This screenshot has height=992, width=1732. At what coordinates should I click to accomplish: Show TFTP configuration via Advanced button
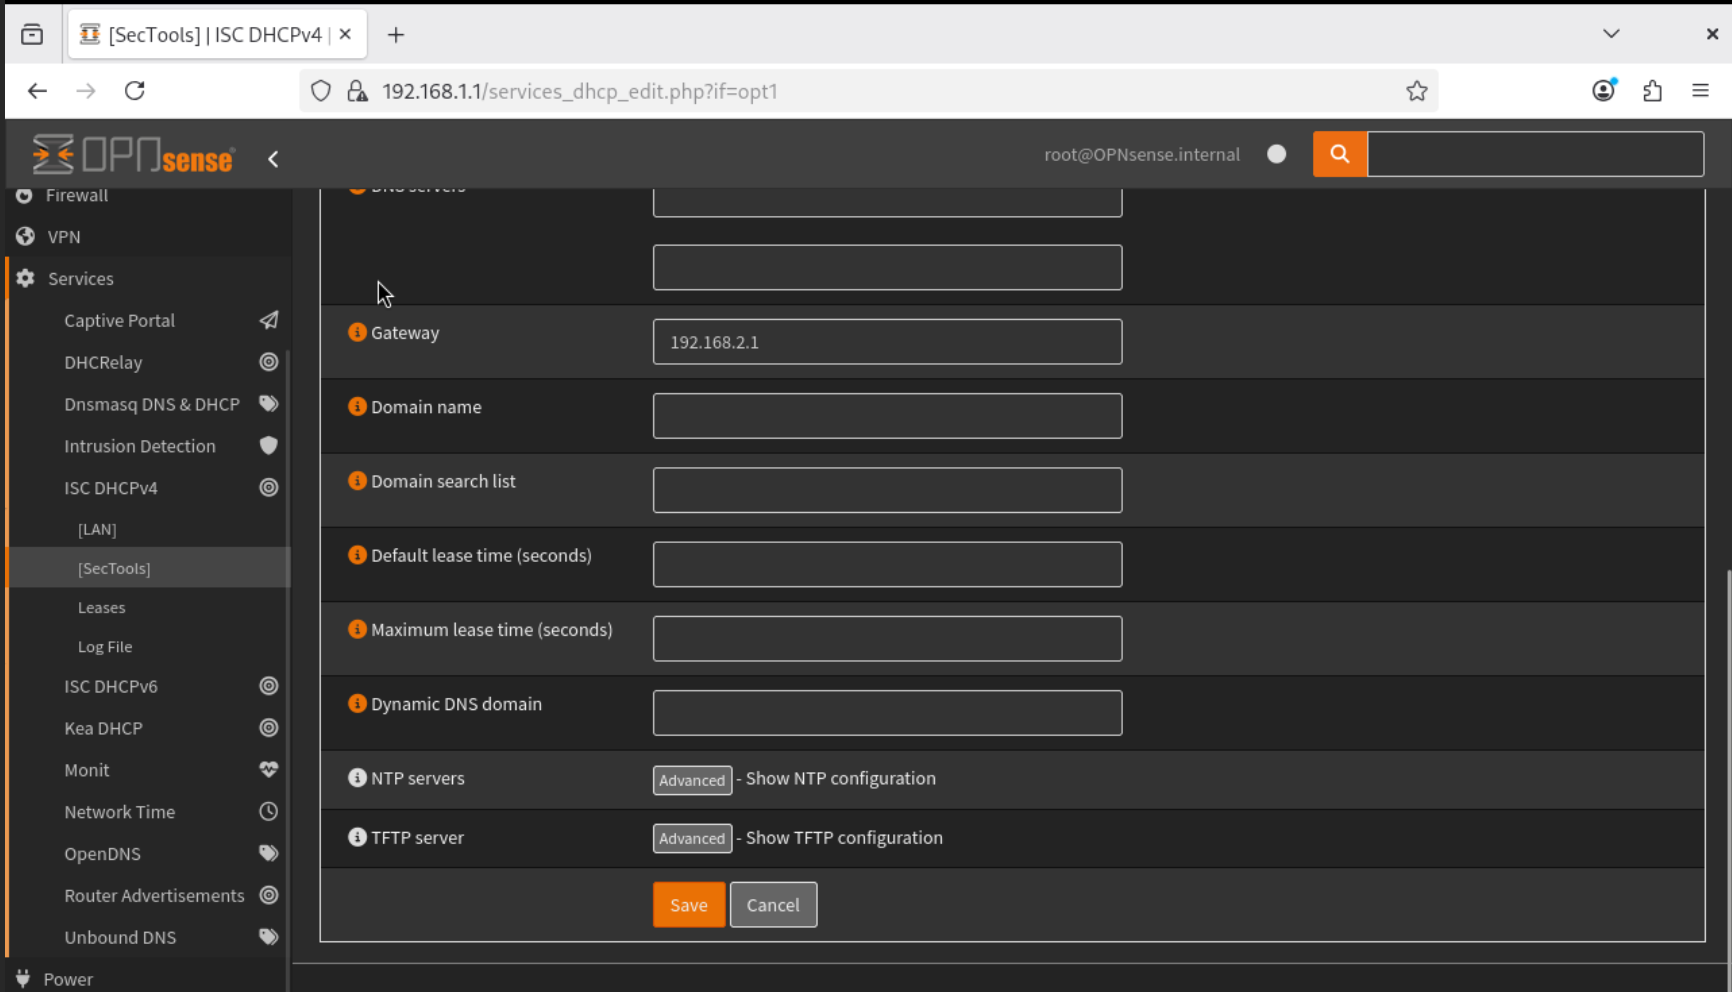tap(692, 839)
